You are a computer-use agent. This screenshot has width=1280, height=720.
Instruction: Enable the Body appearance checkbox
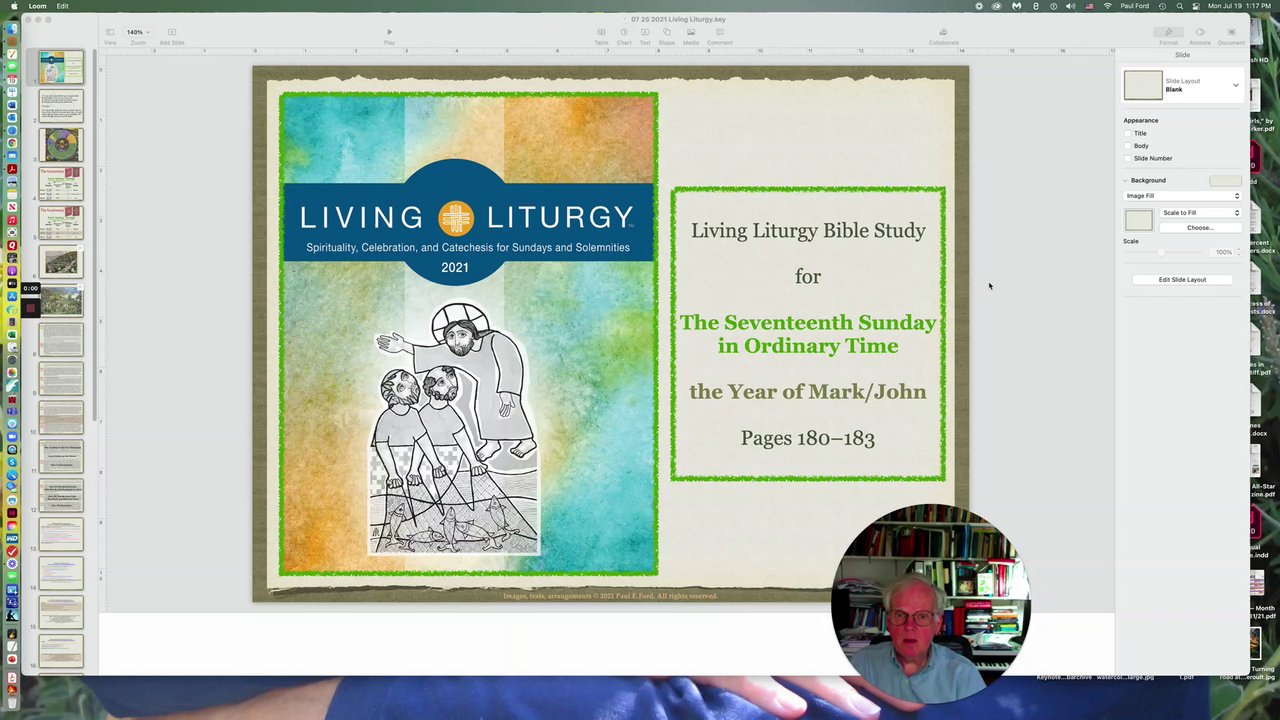click(1128, 146)
